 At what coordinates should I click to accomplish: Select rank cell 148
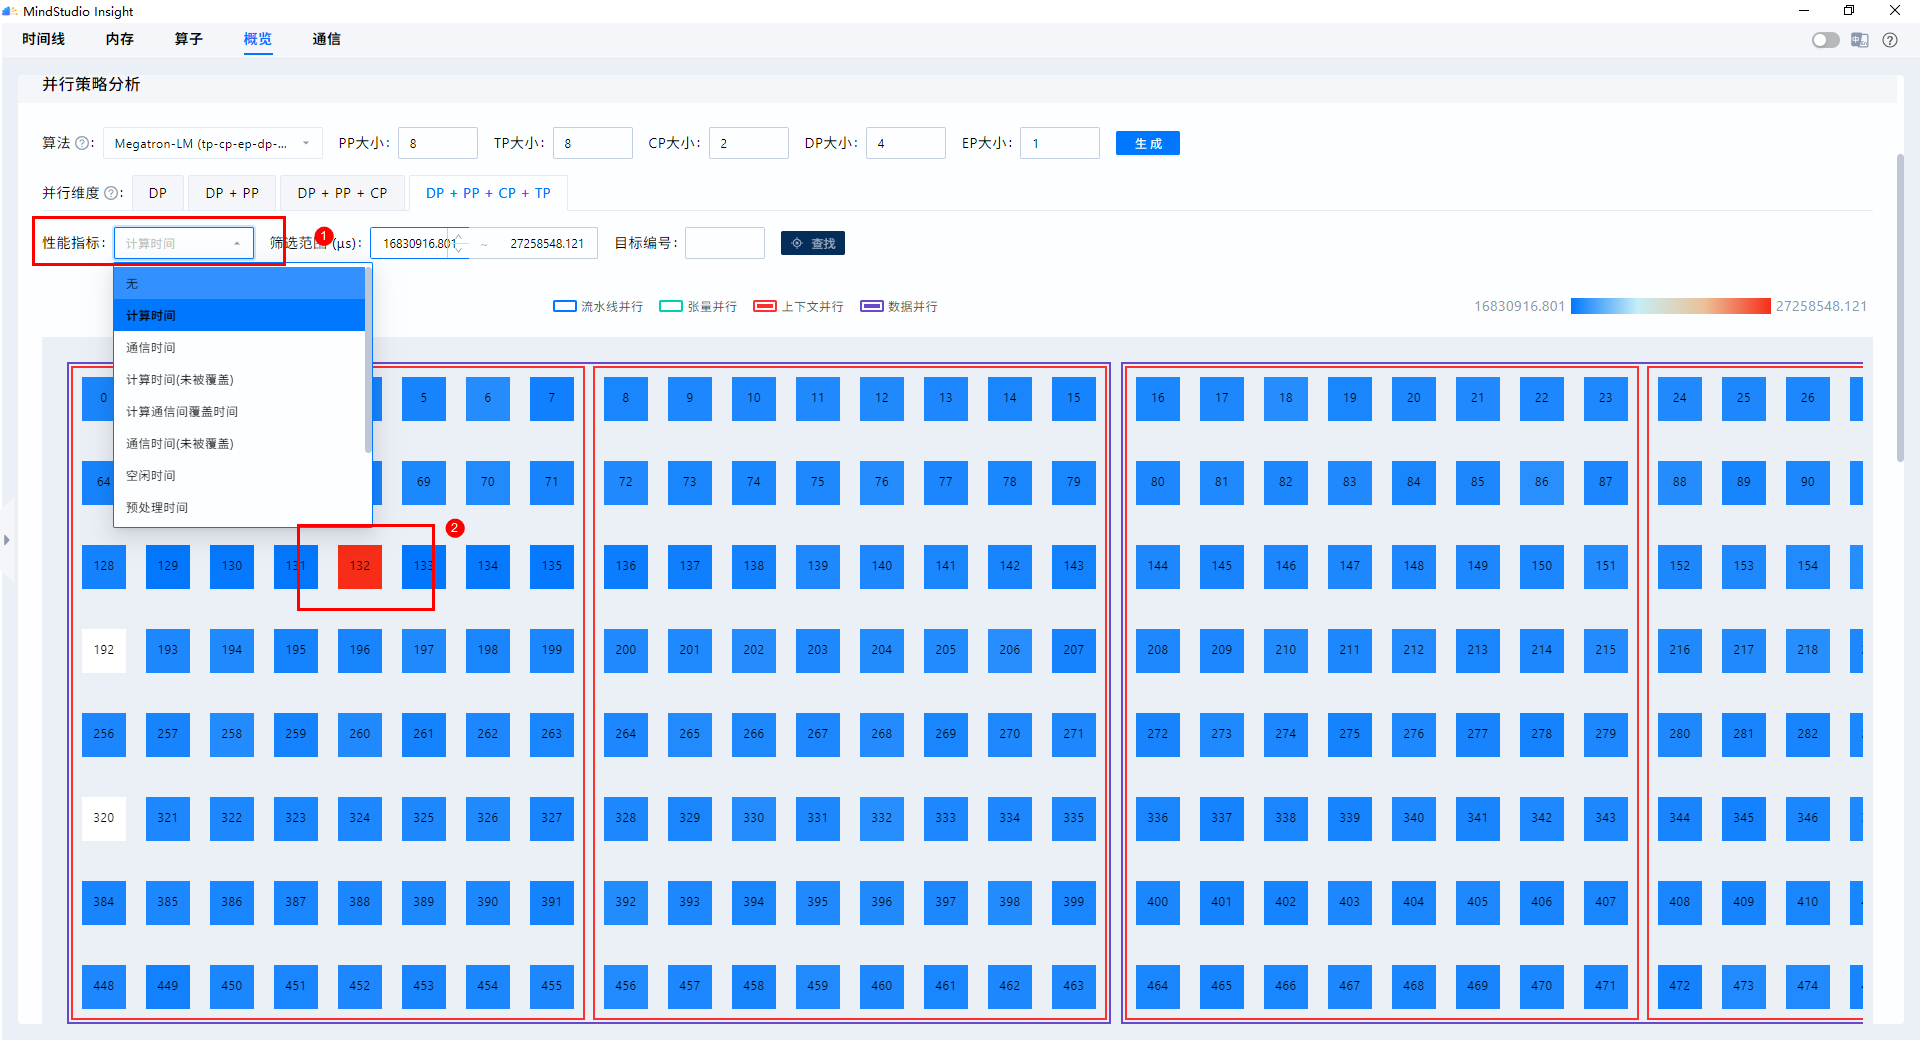1414,566
